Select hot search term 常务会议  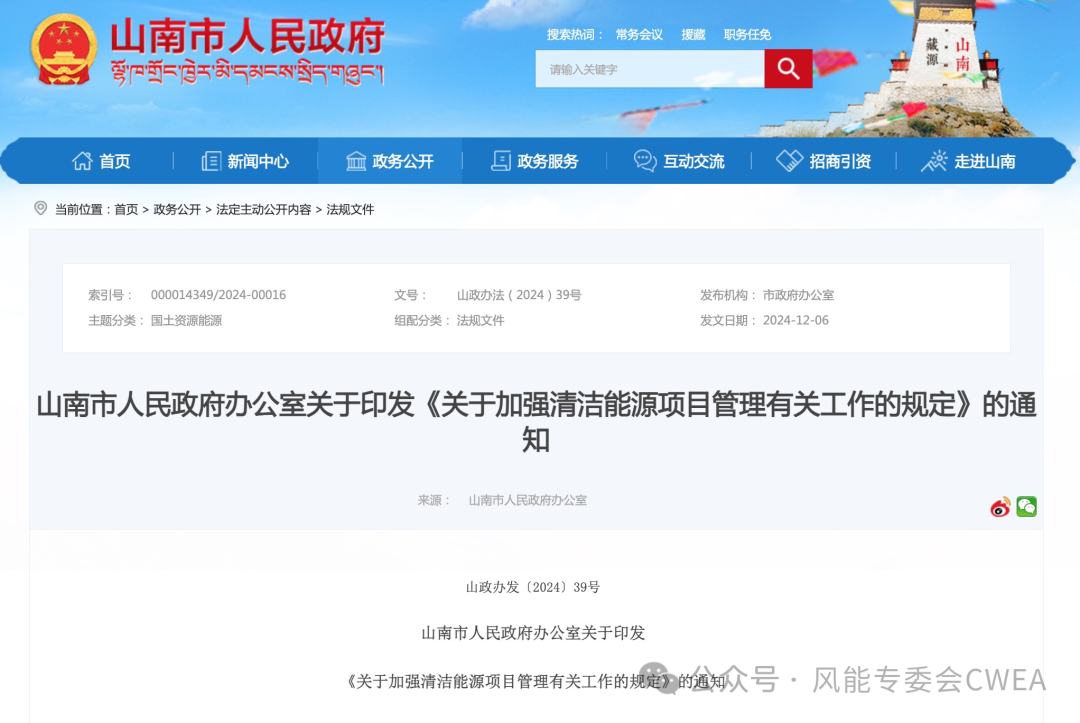pos(639,35)
